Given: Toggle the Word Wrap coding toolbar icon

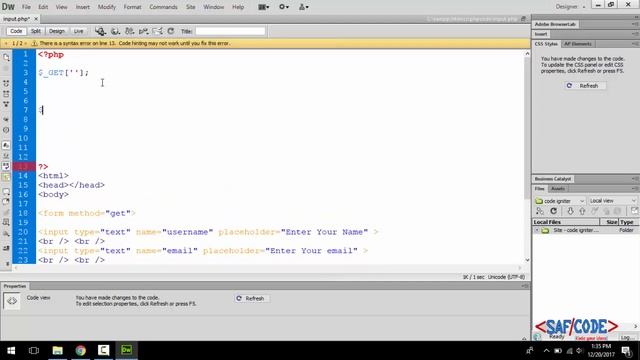Looking at the screenshot, I should pos(6,166).
